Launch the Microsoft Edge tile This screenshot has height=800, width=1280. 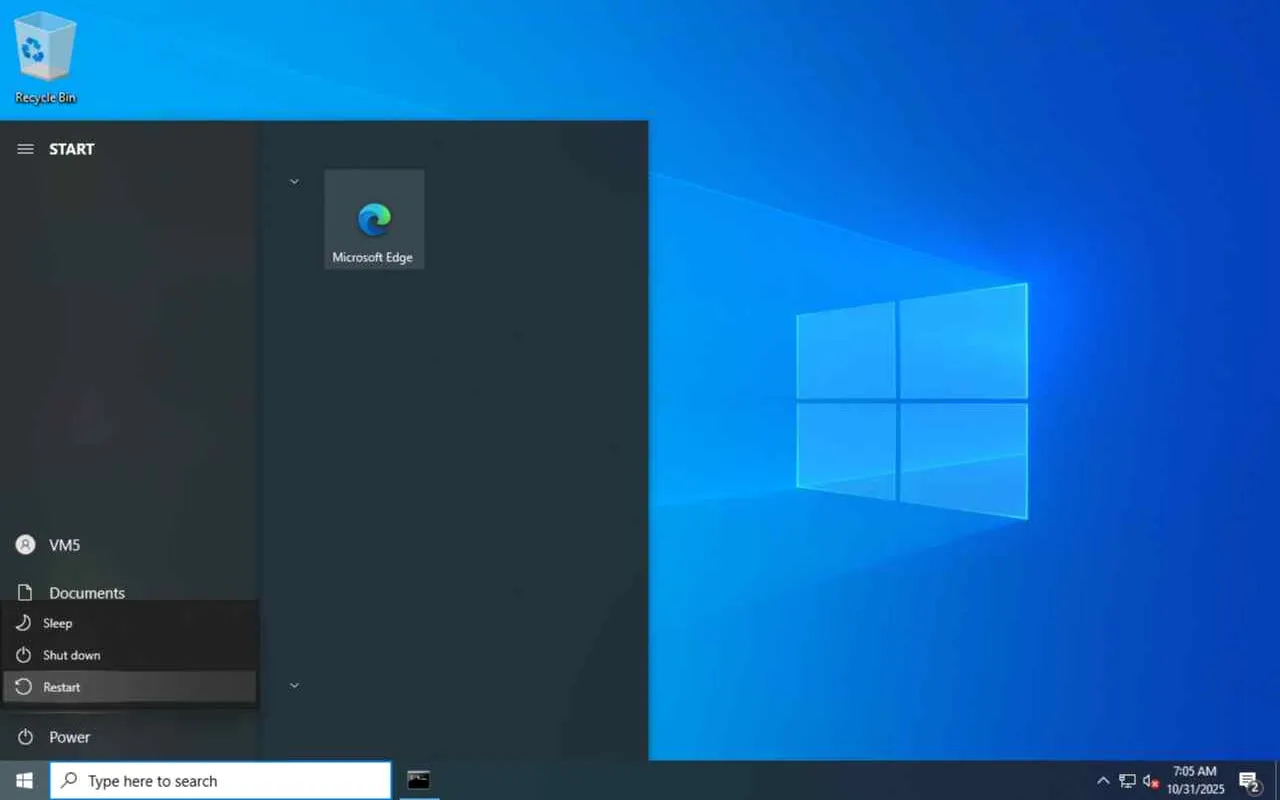[374, 219]
